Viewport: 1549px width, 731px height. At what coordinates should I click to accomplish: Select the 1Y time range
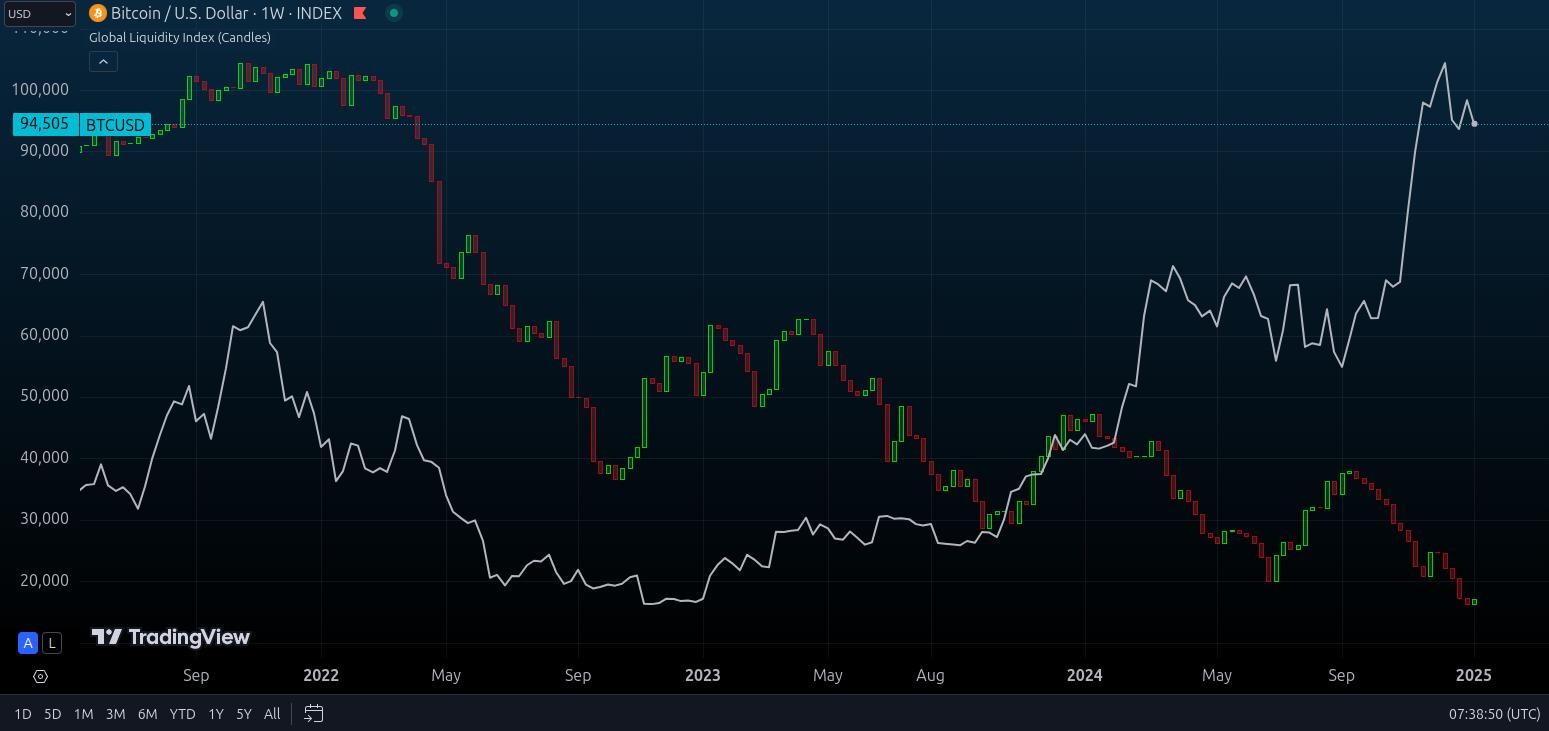click(215, 714)
